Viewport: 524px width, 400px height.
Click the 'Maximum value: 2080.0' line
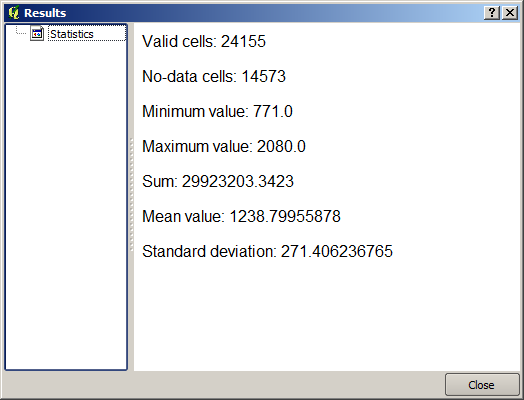pos(224,147)
